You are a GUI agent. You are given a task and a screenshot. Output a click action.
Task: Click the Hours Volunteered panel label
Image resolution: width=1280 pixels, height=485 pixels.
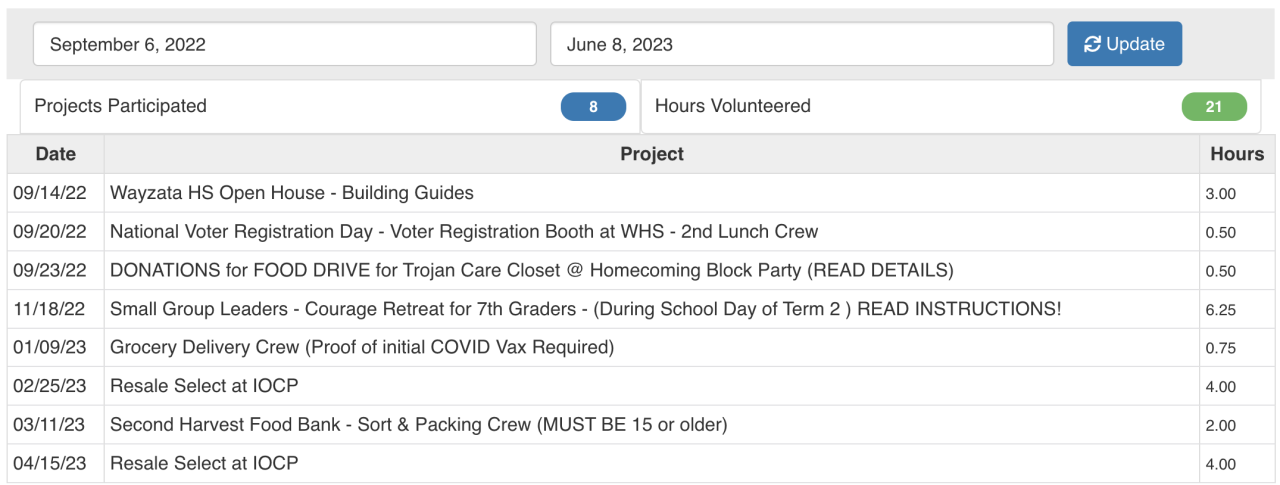732,106
